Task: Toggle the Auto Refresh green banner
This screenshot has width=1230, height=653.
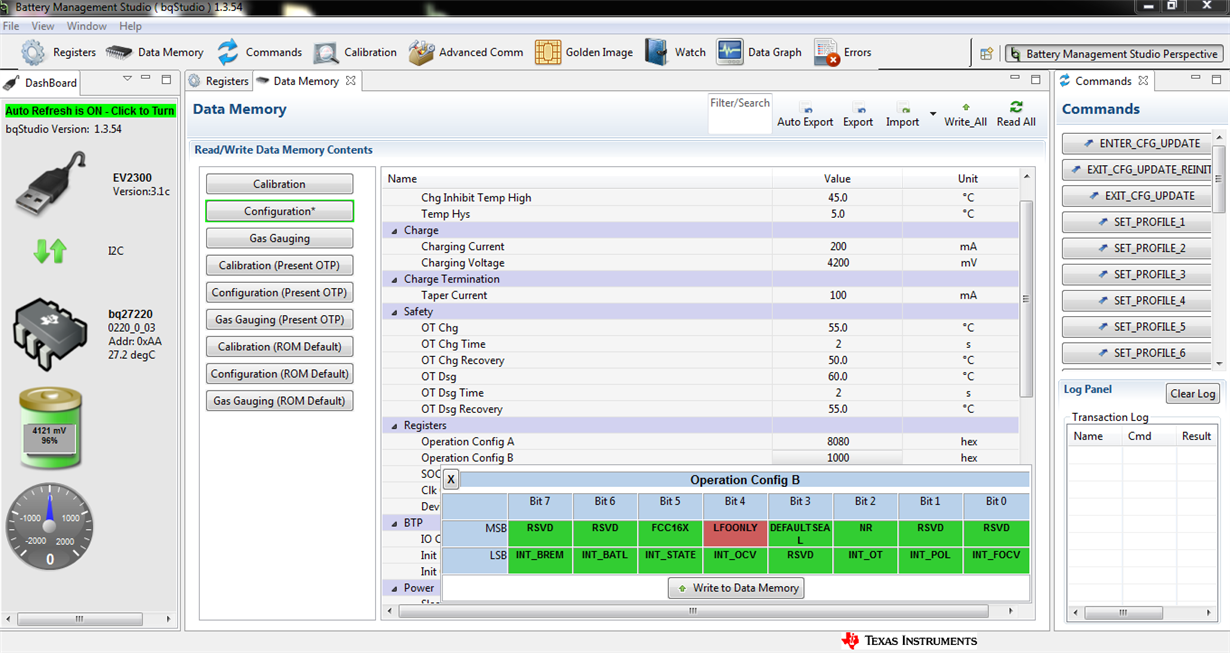Action: [x=91, y=111]
